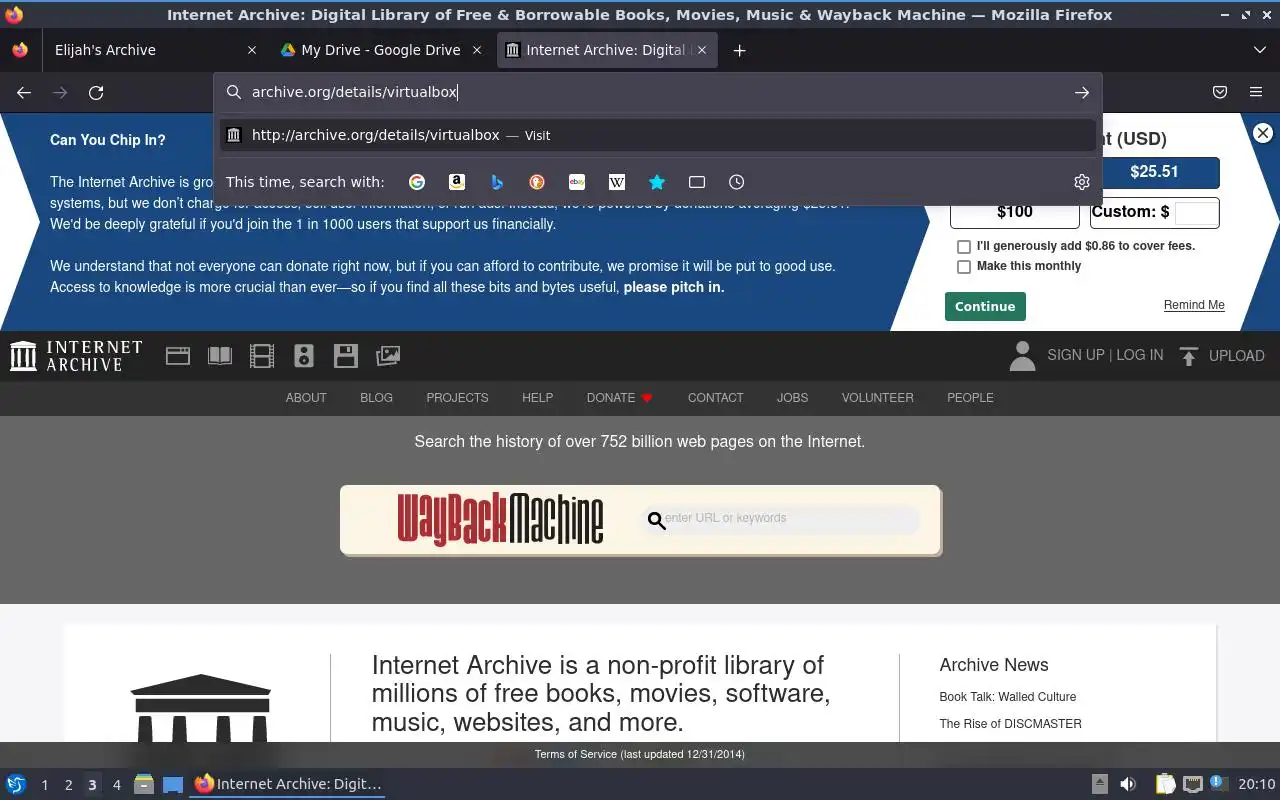The width and height of the screenshot is (1280, 800).
Task: Save page to Pocket icon
Action: [1220, 92]
